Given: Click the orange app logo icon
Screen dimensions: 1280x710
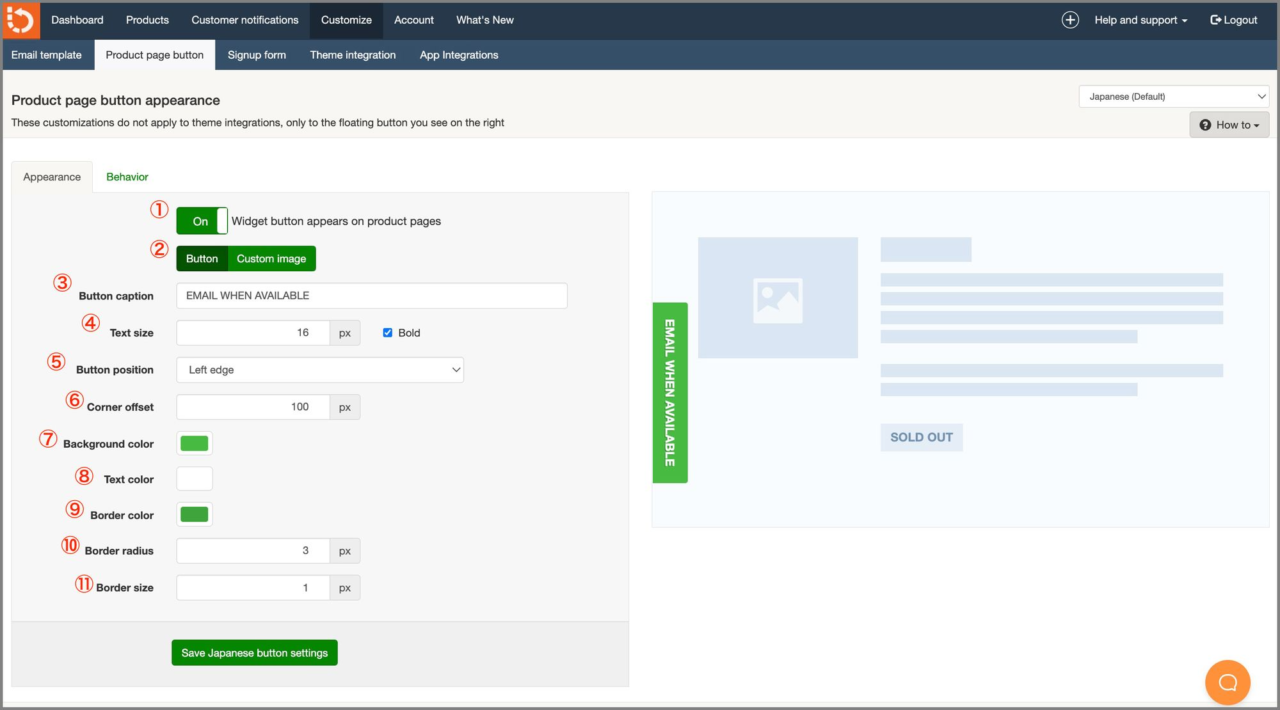Looking at the screenshot, I should pos(21,20).
